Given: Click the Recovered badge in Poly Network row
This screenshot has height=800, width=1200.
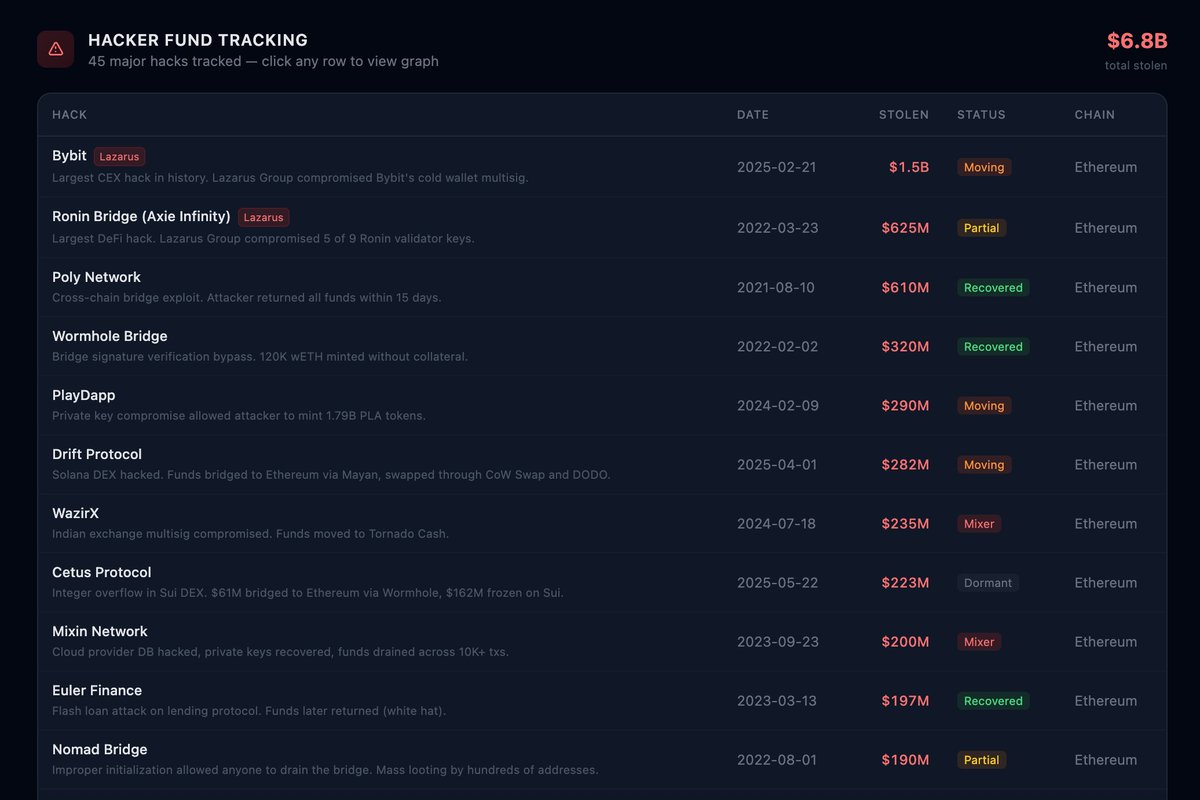Looking at the screenshot, I should coord(993,287).
